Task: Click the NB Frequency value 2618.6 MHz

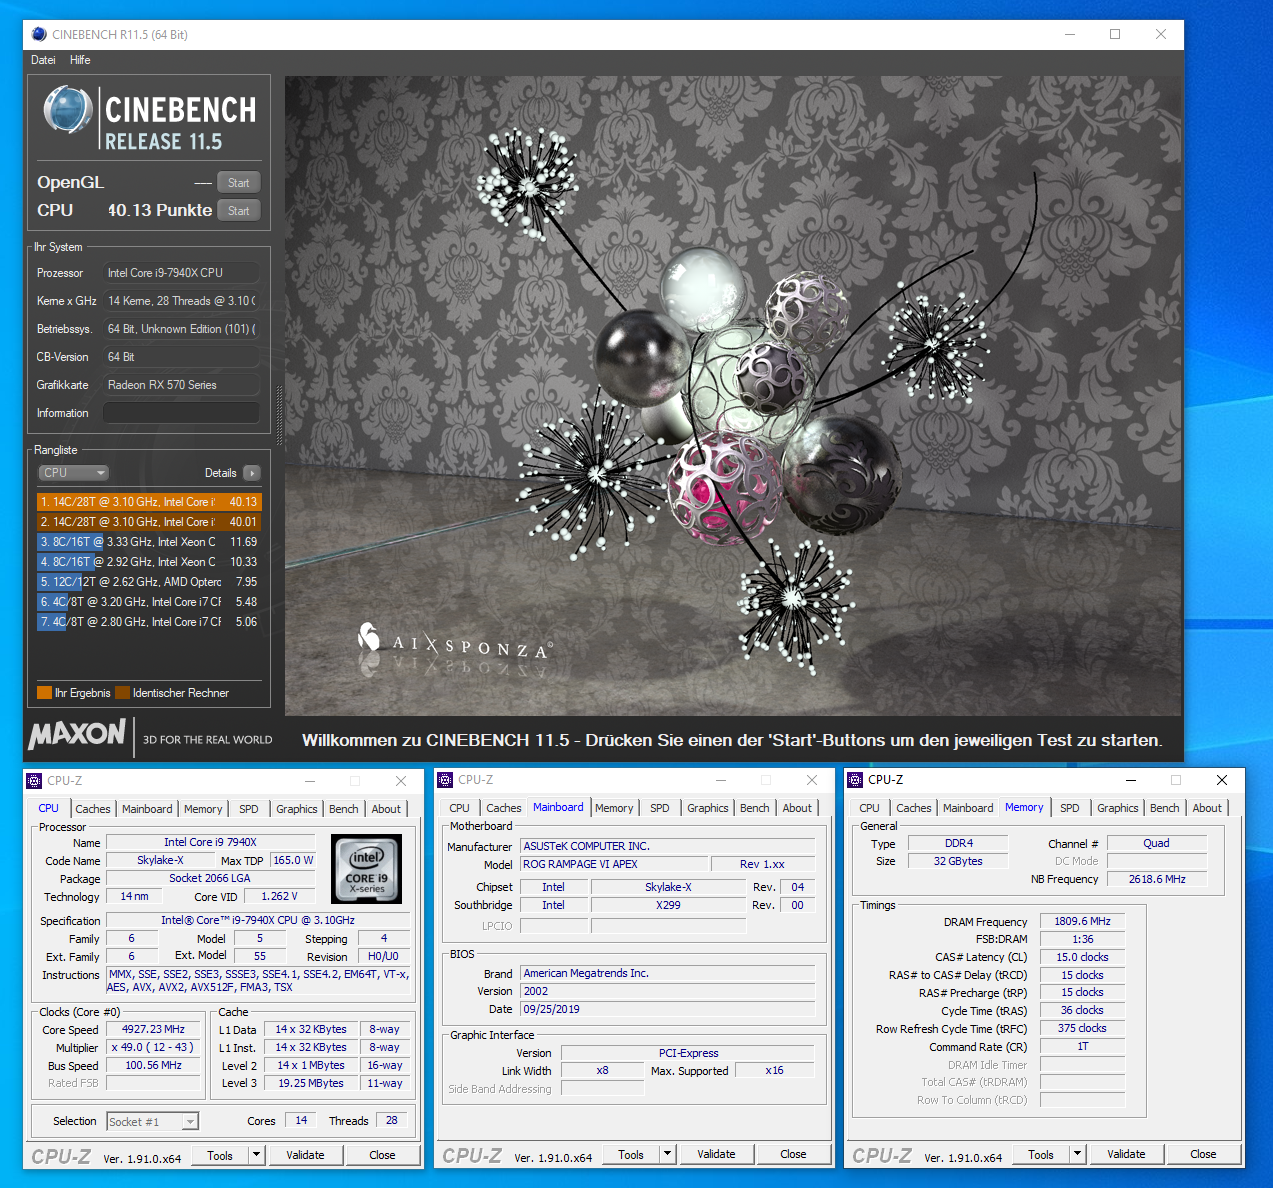Action: [x=1157, y=880]
